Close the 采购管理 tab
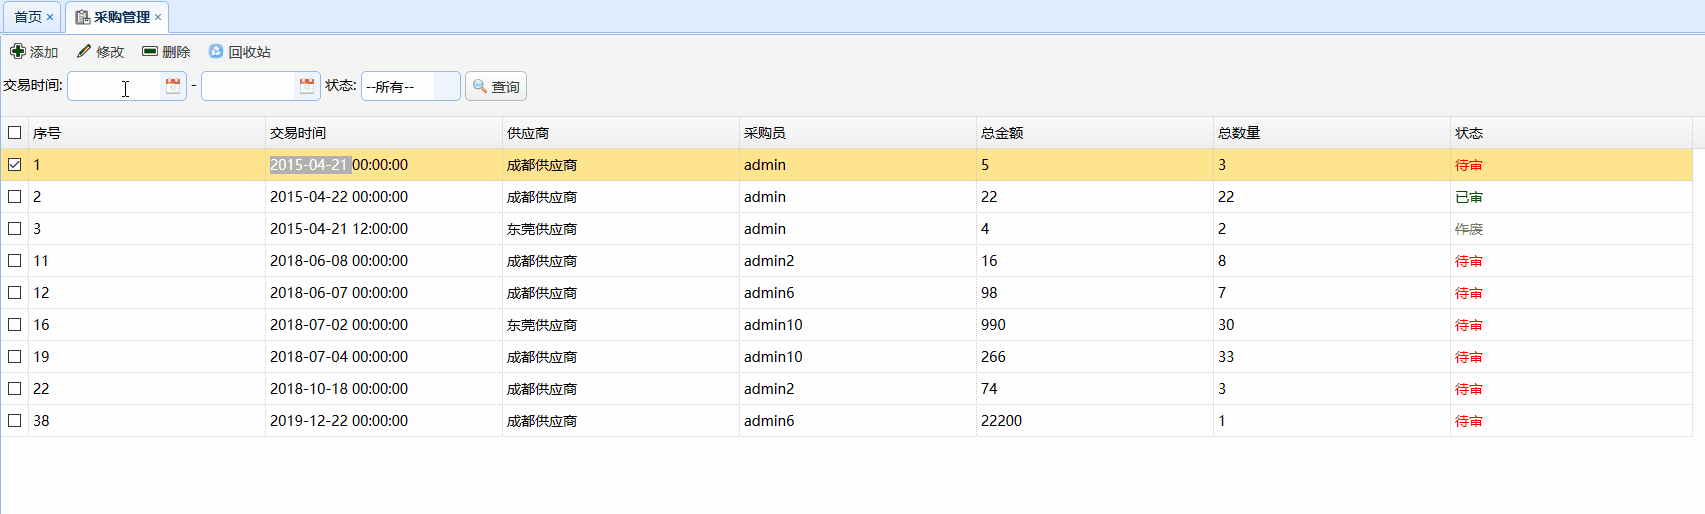 (158, 17)
